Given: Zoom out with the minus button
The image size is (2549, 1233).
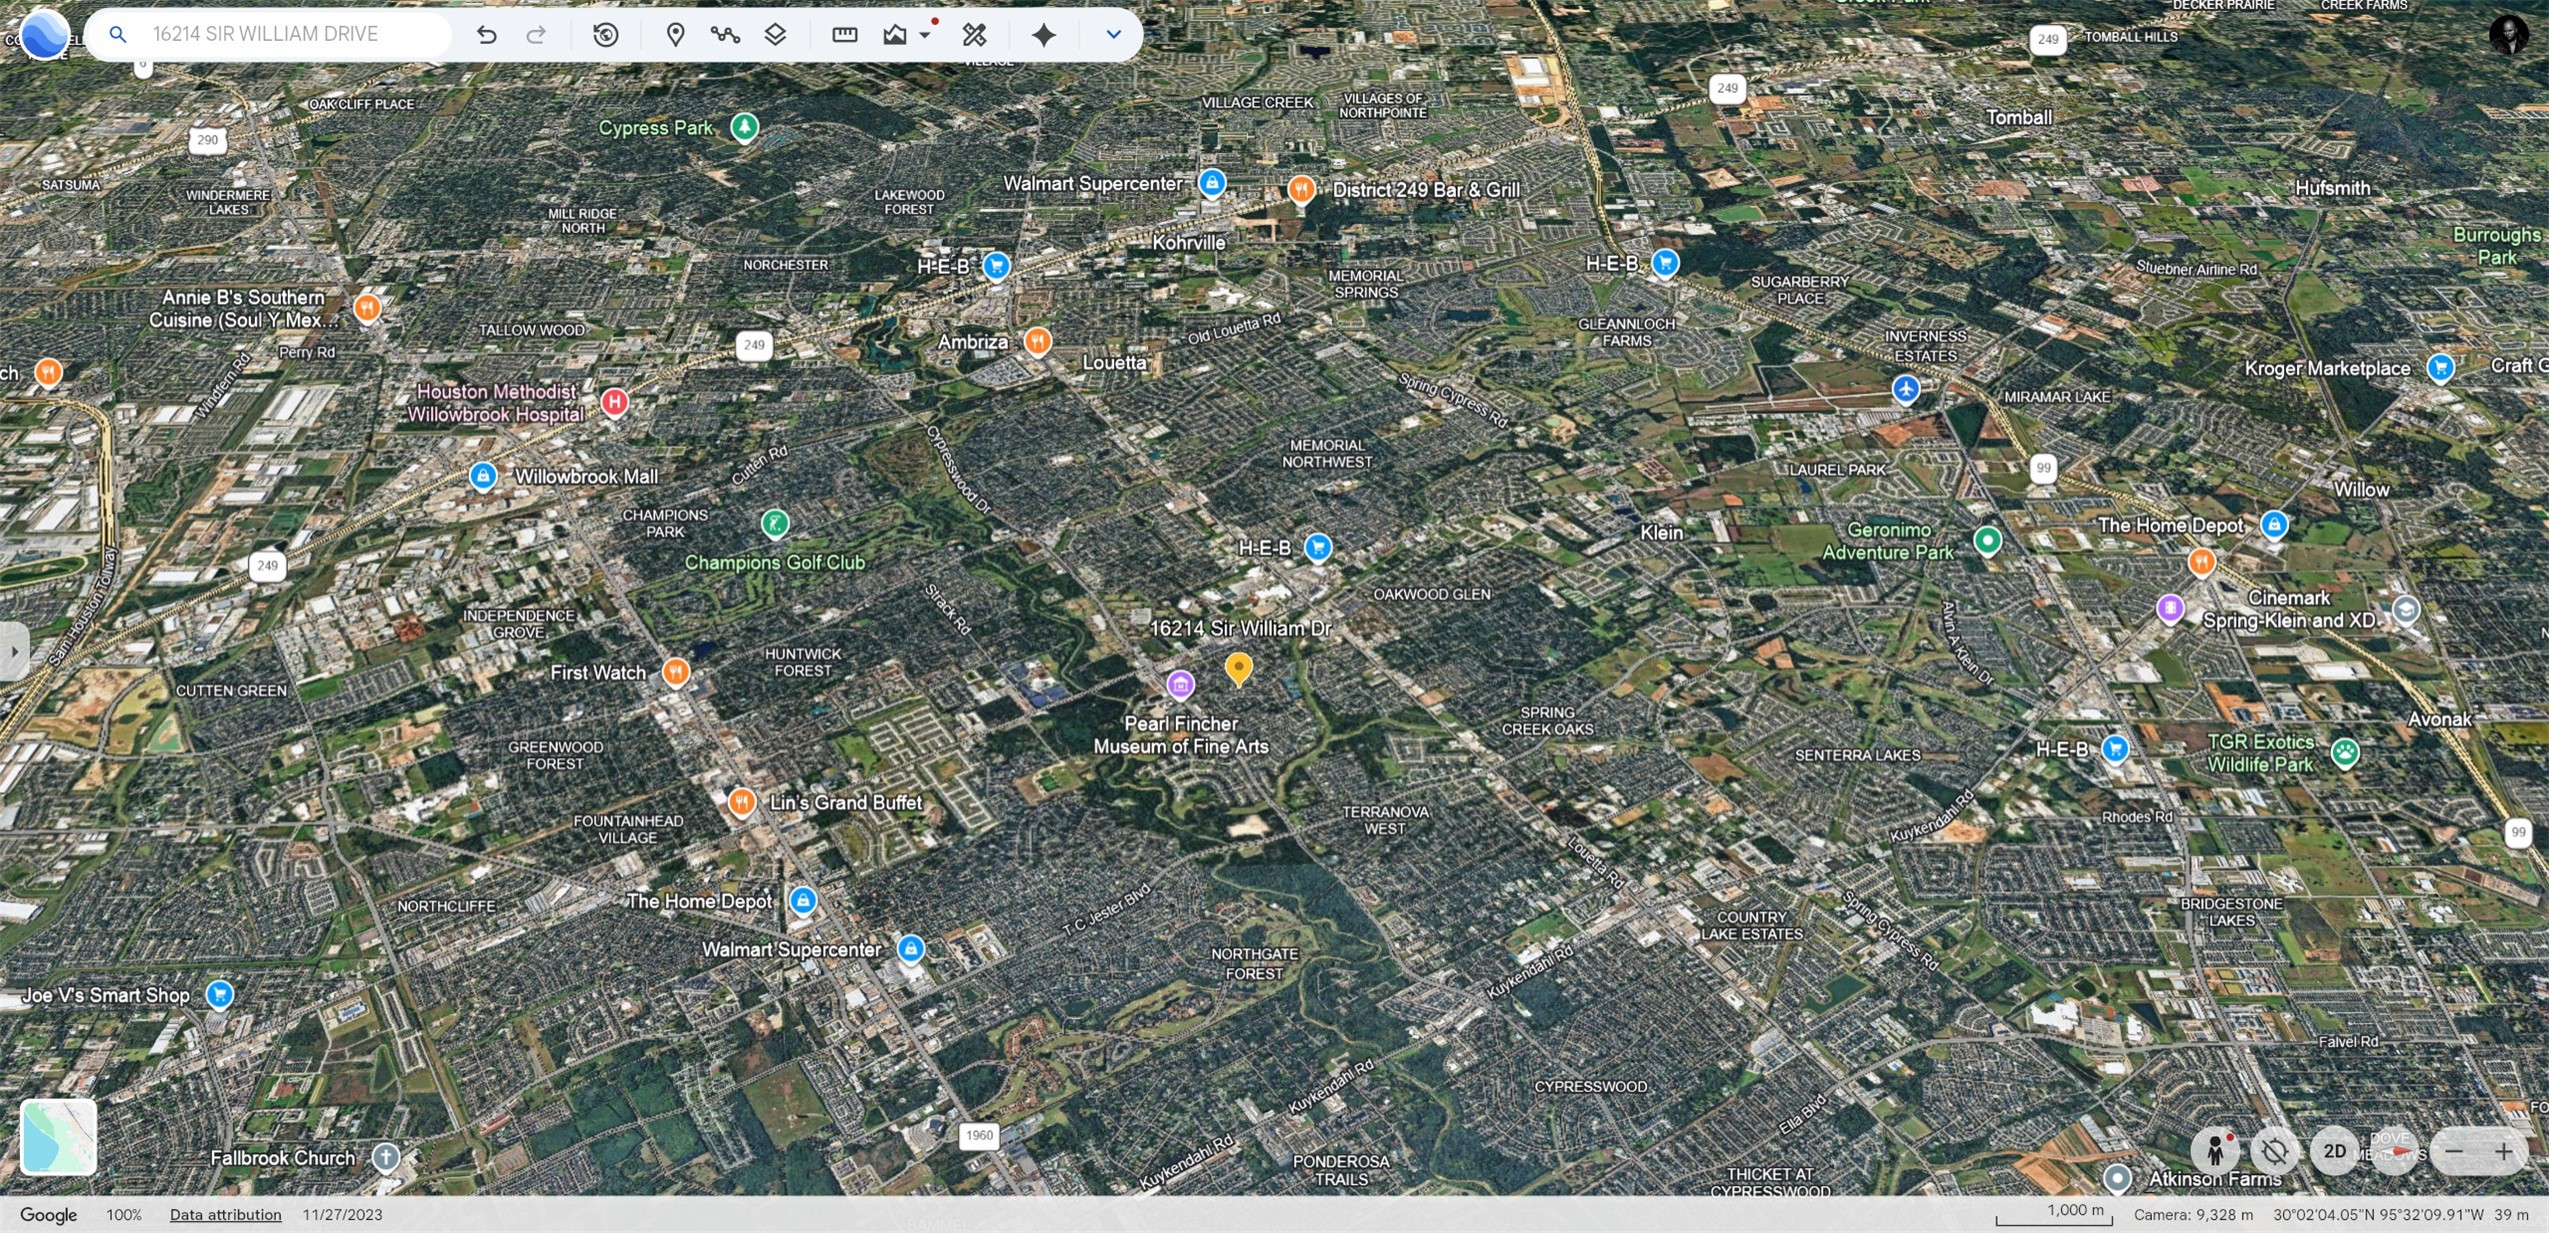Looking at the screenshot, I should [x=2454, y=1152].
